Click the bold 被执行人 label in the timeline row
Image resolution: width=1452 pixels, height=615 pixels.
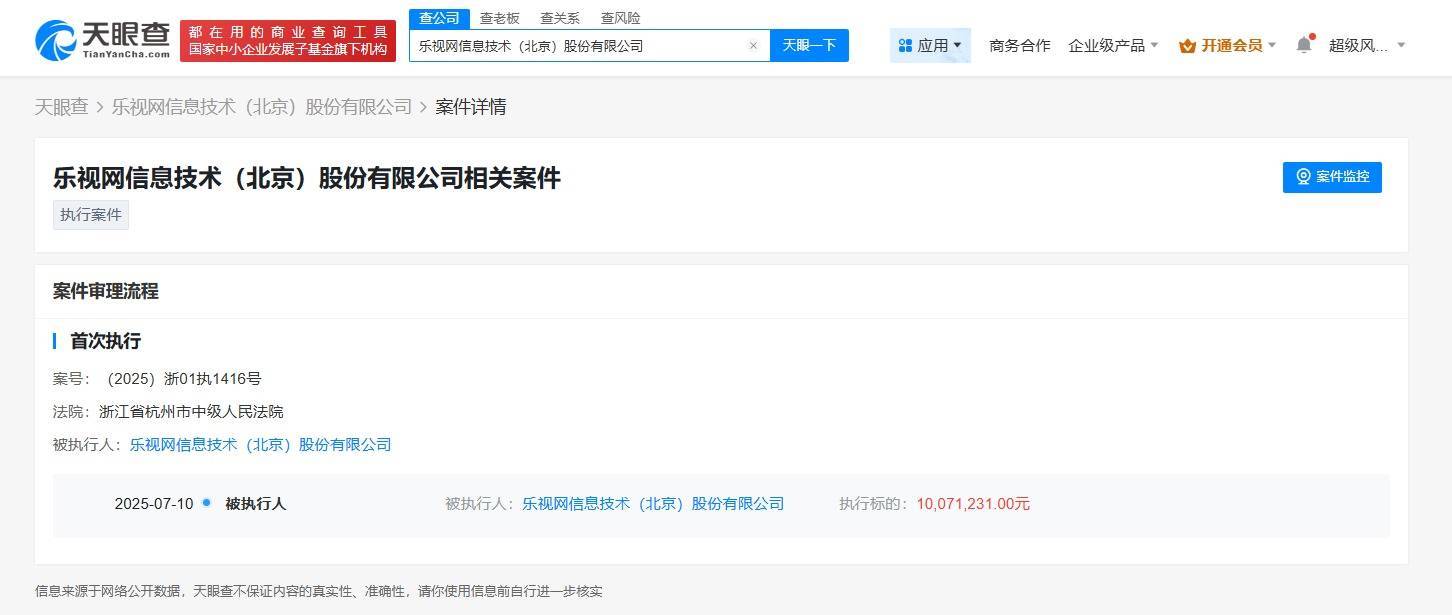[256, 504]
